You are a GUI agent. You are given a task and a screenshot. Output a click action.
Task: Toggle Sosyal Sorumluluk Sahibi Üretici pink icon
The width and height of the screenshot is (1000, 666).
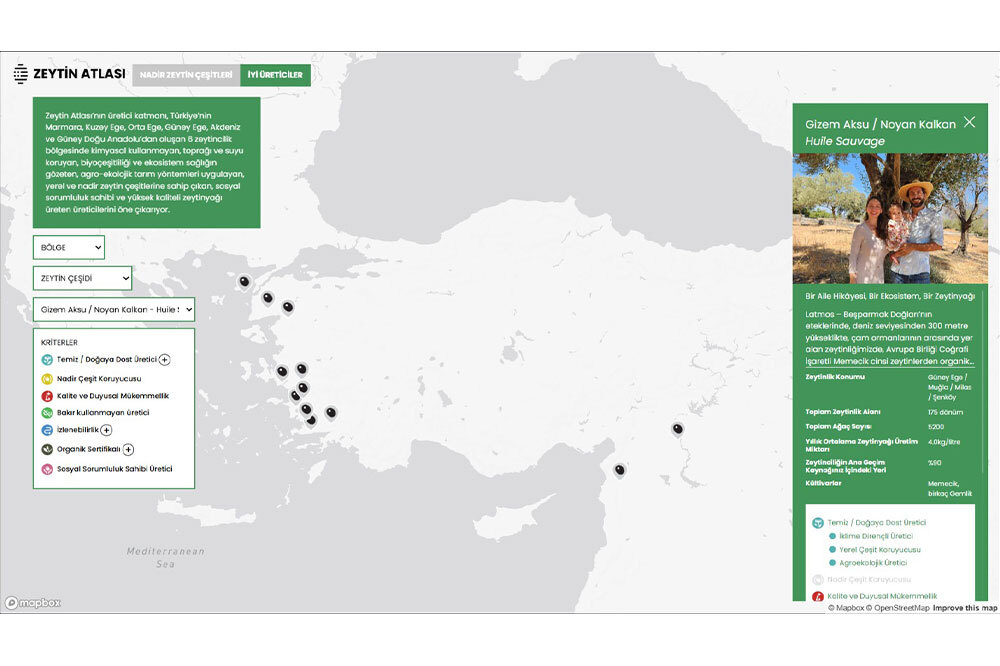pos(47,469)
